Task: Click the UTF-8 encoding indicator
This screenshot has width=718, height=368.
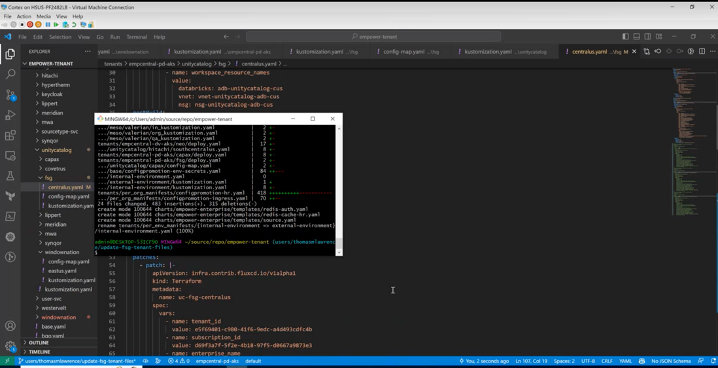Action: 588,361
